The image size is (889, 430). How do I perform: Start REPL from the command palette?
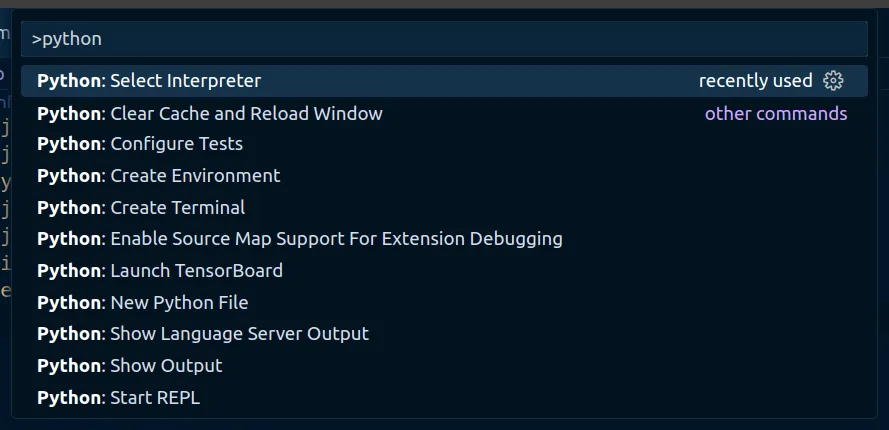[x=119, y=398]
